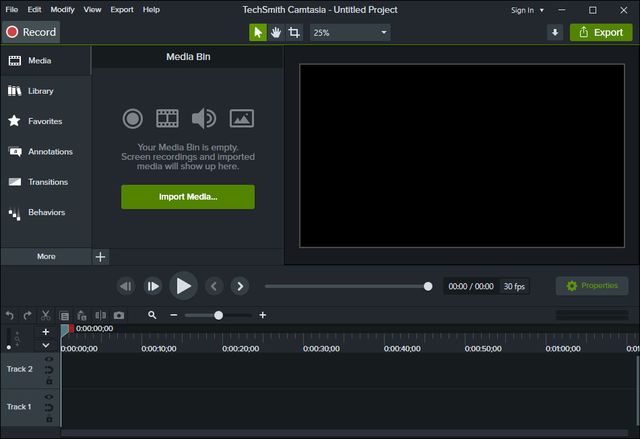This screenshot has height=439, width=640.
Task: Click the Undo arrow in timeline toolbar
Action: click(x=10, y=315)
